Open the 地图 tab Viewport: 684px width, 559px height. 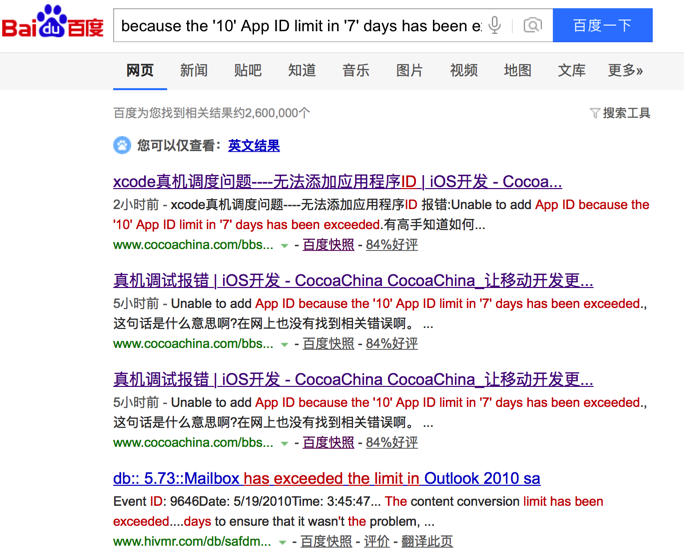click(517, 70)
